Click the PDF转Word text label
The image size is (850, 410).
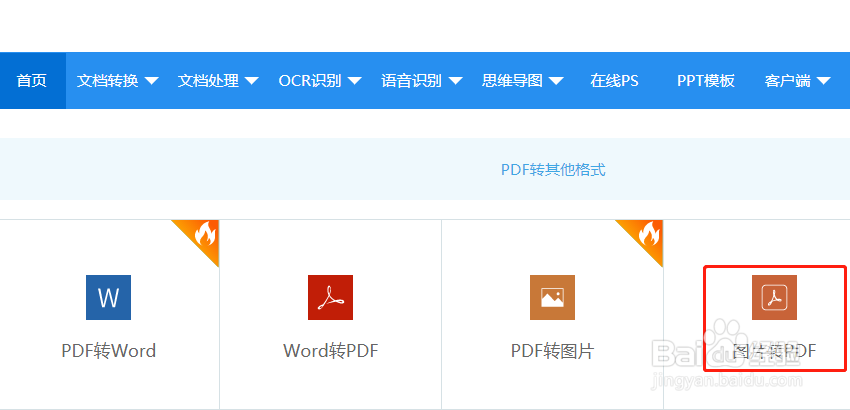[x=108, y=351]
